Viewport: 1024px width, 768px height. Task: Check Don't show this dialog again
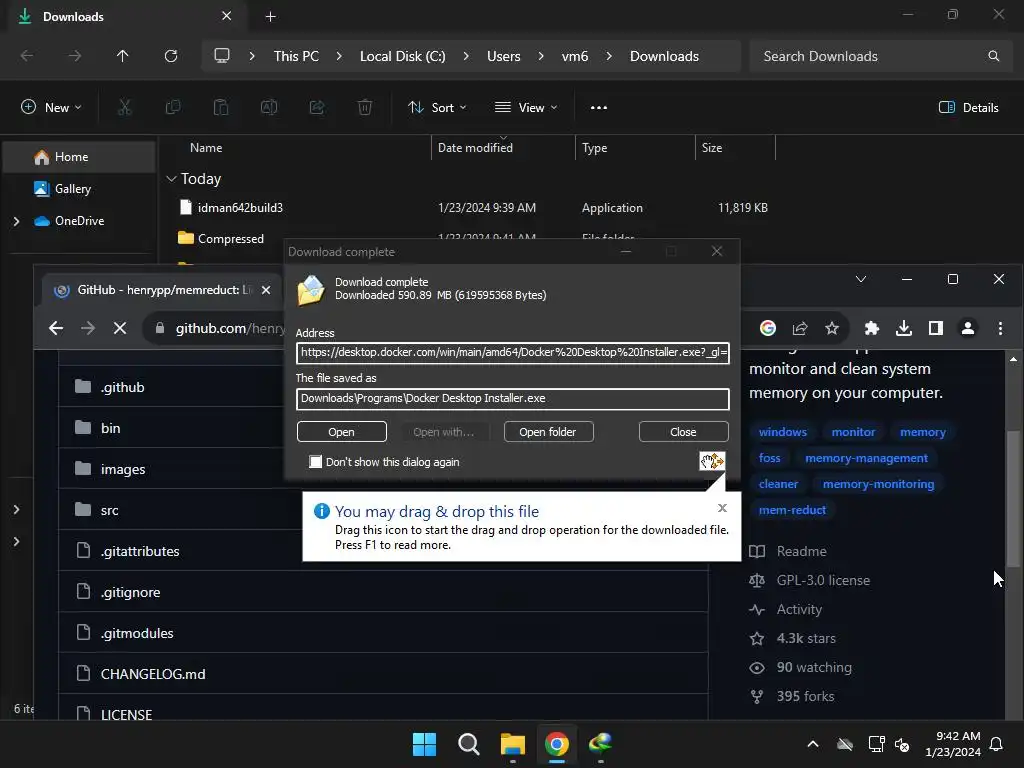coord(315,462)
